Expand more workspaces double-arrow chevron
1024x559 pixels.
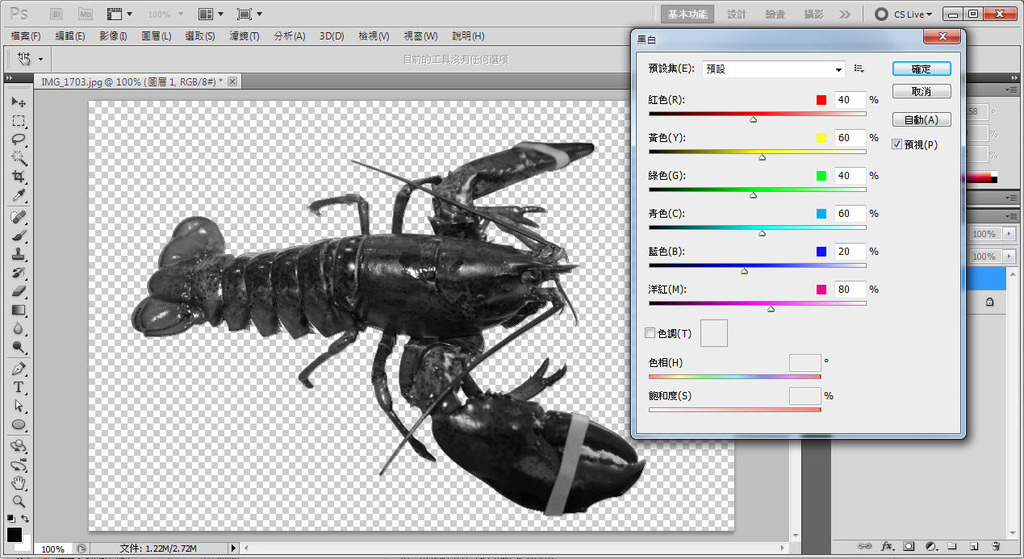click(845, 14)
